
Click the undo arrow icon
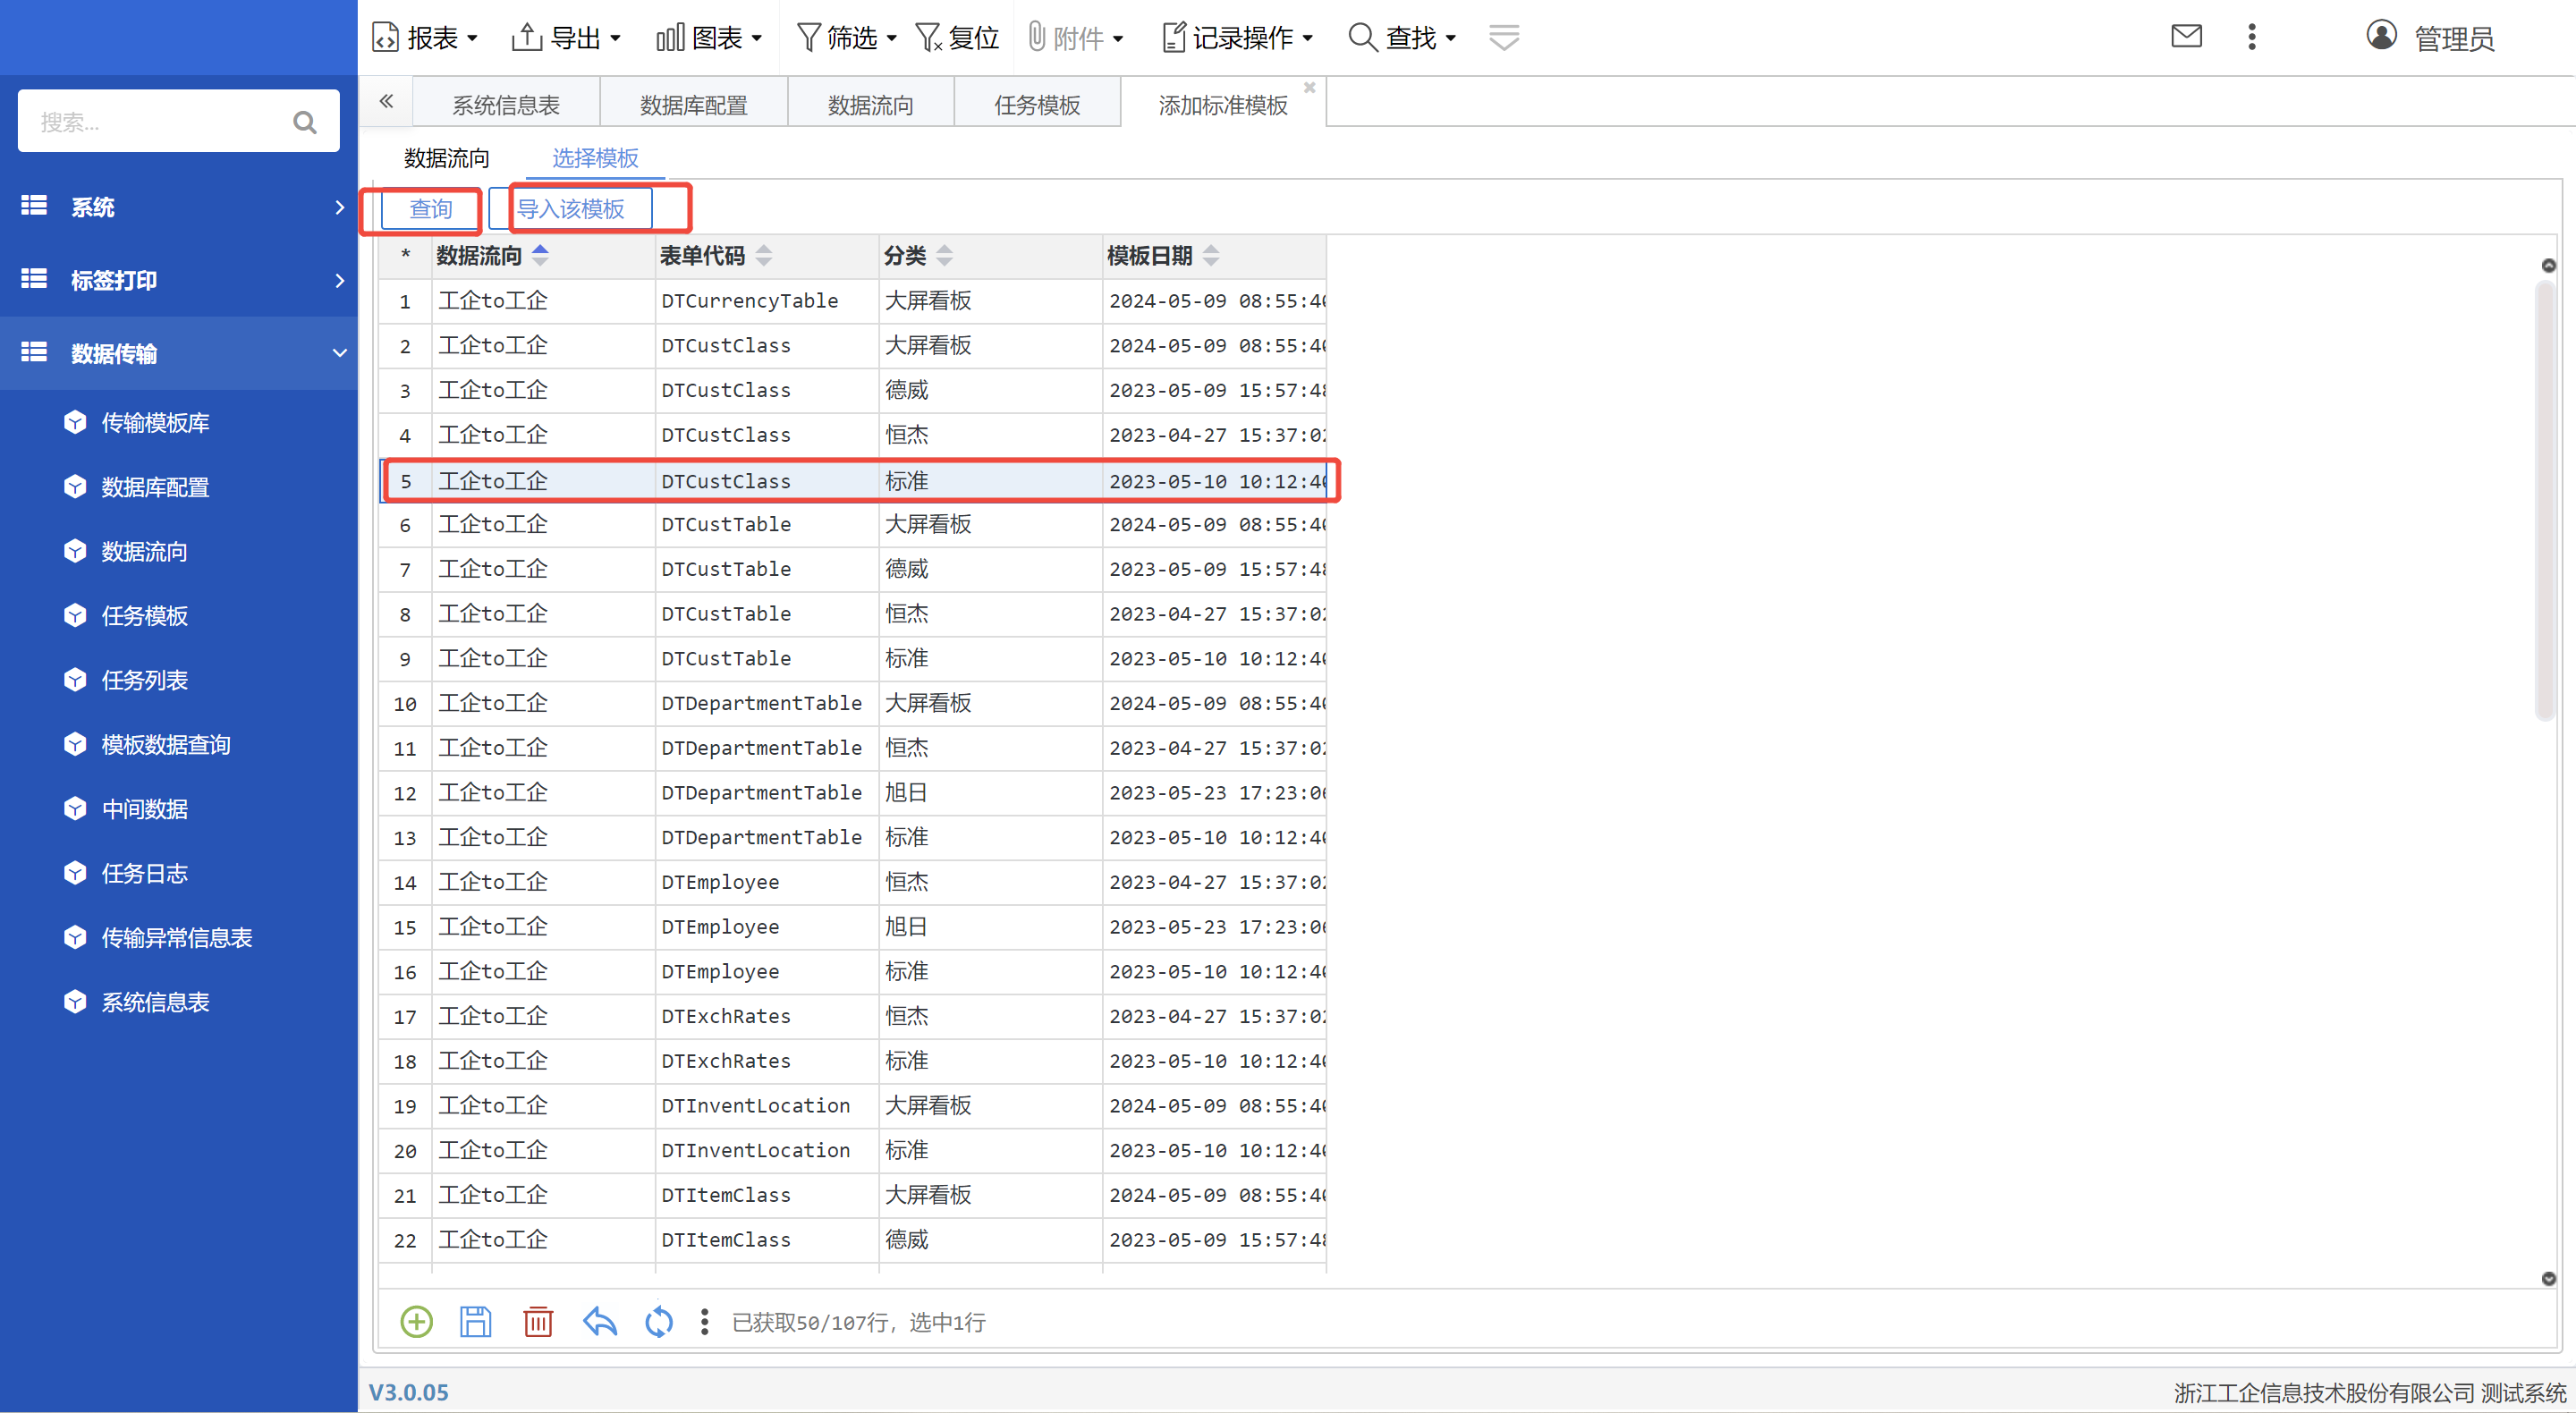(x=599, y=1321)
